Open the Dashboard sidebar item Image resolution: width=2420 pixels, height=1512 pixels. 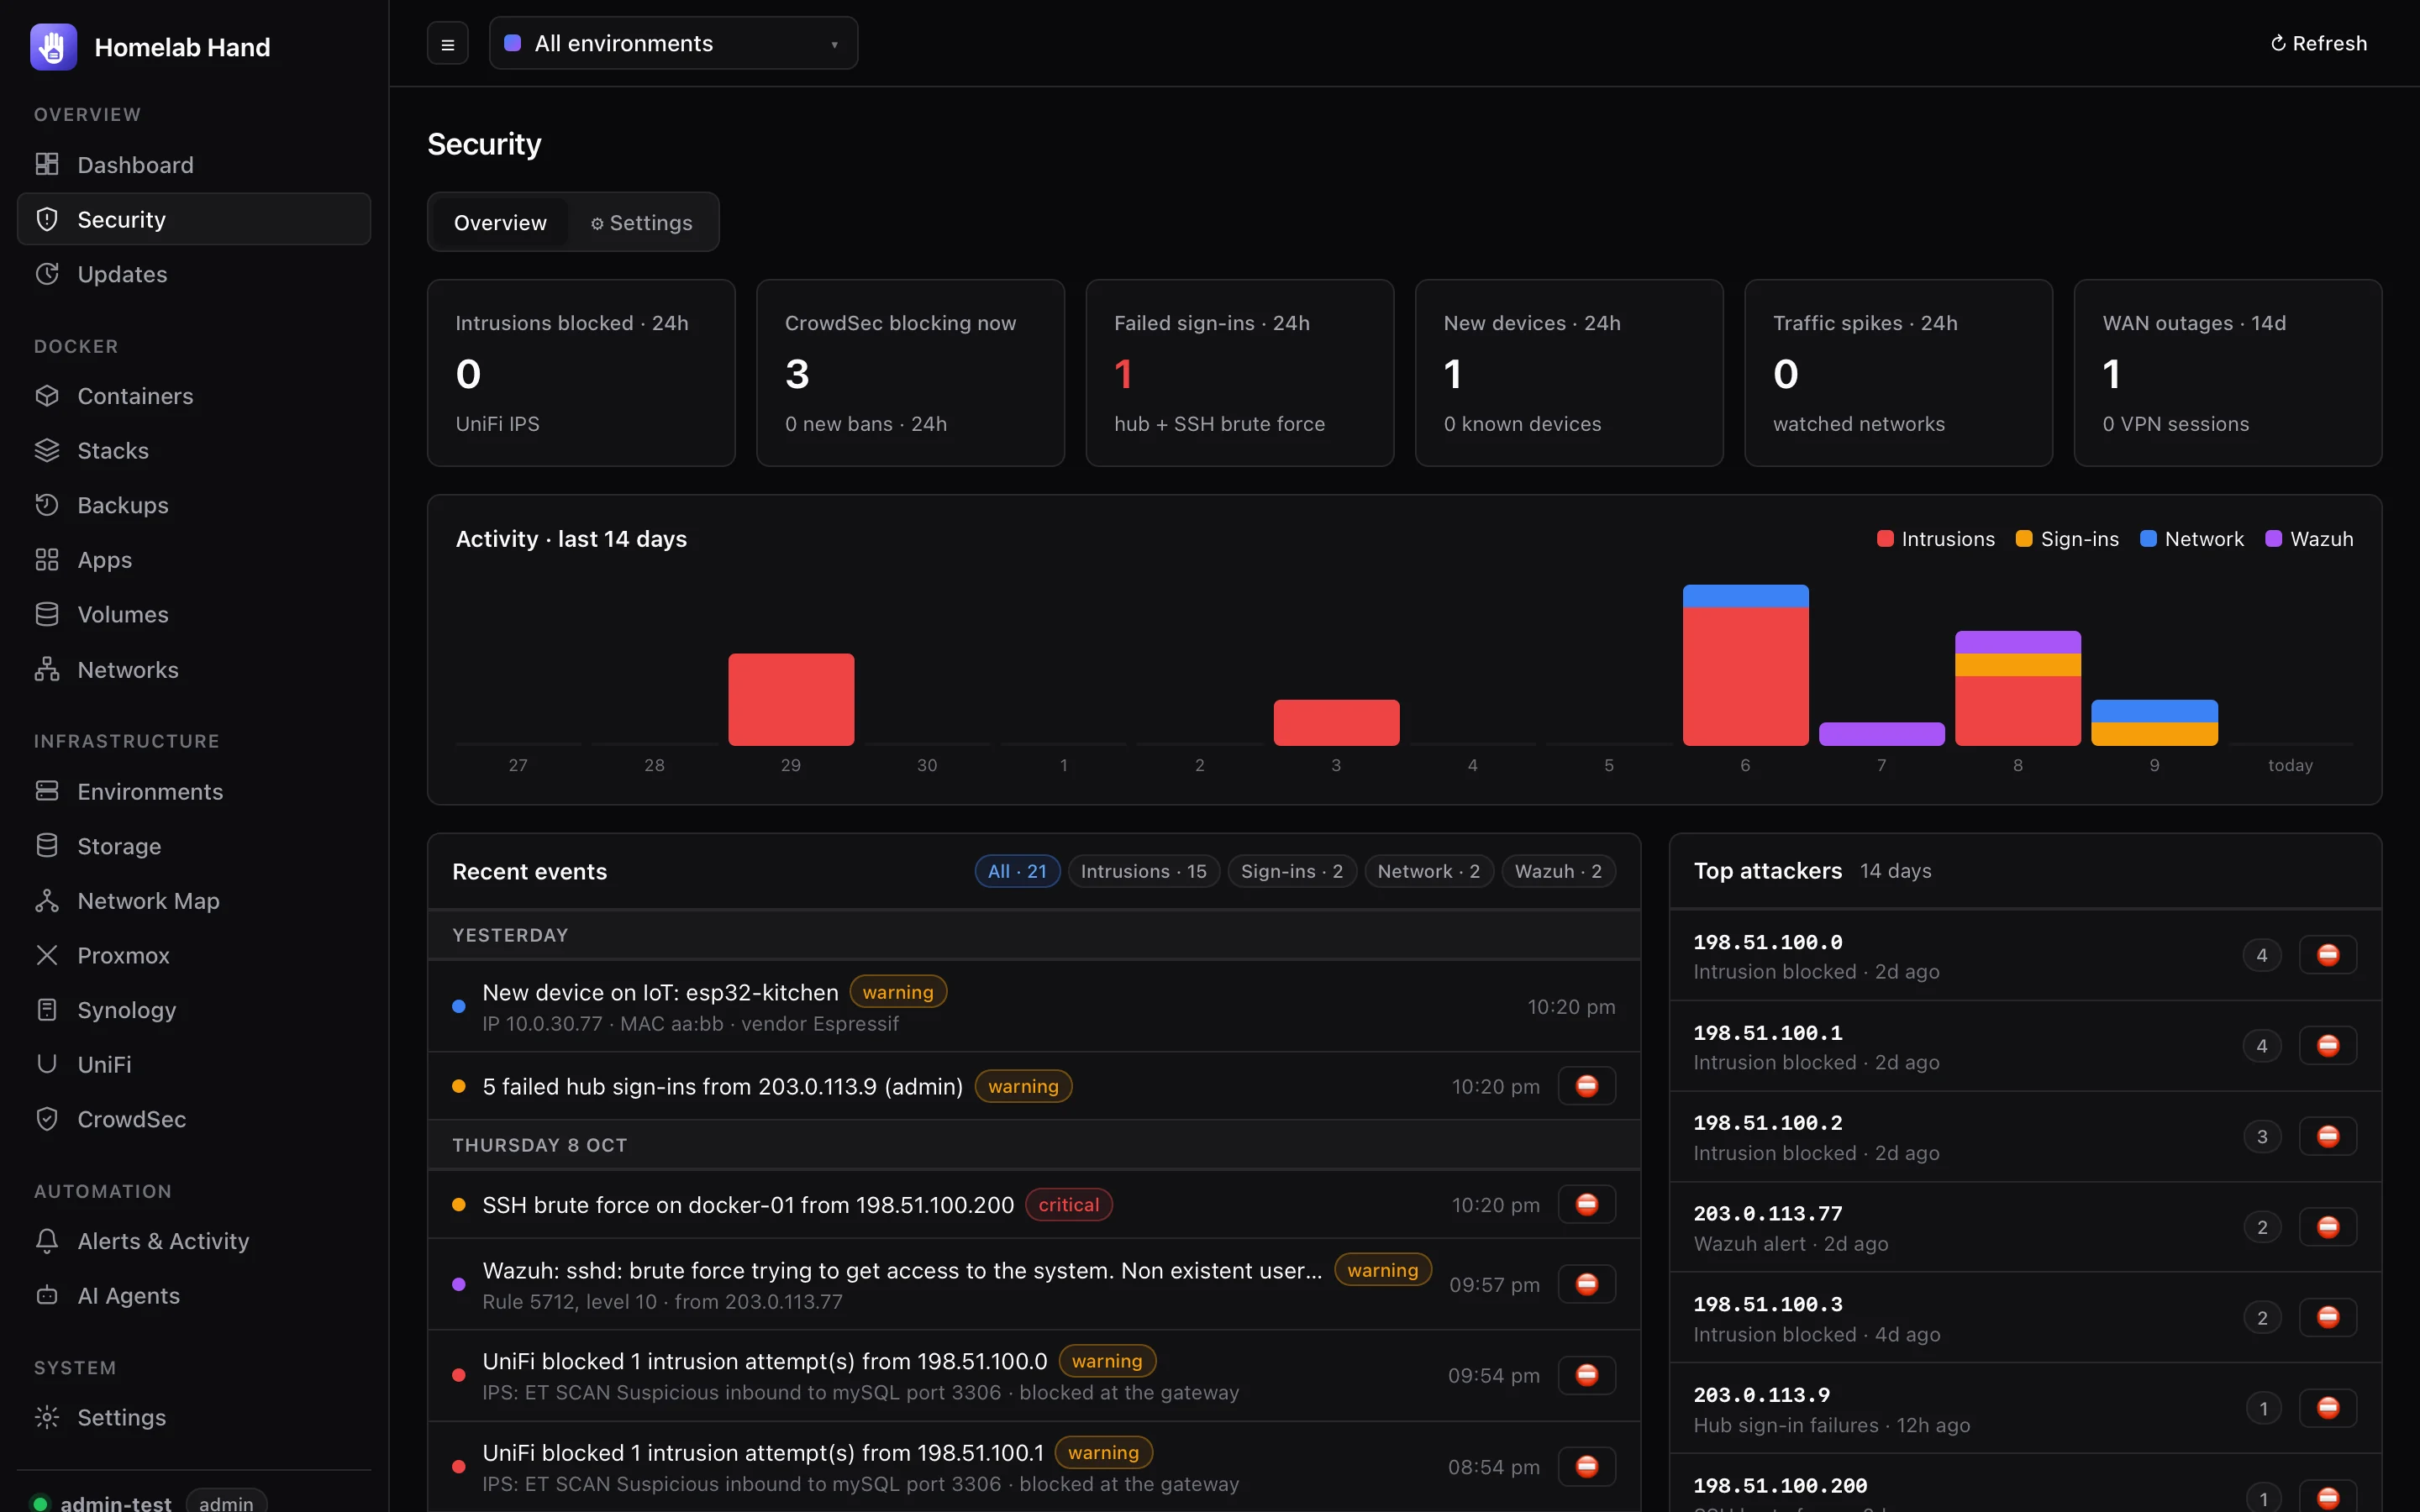click(x=194, y=164)
